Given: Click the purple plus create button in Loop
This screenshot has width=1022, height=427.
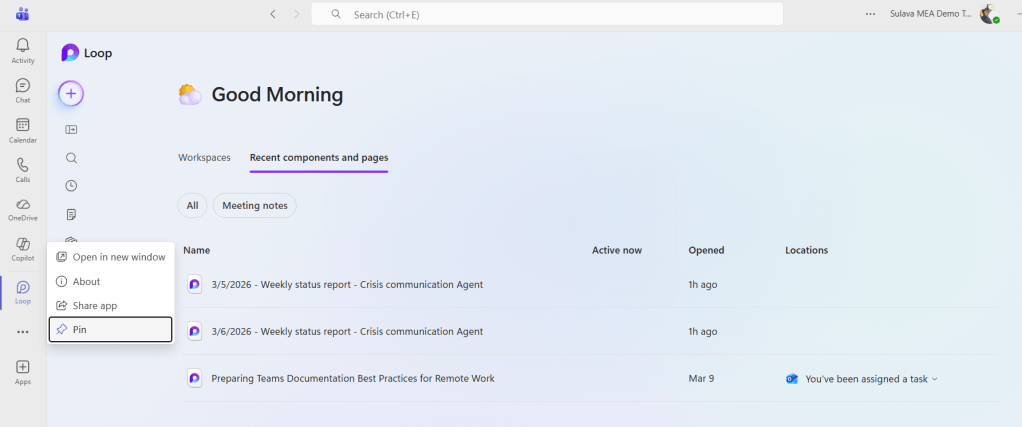Looking at the screenshot, I should [71, 94].
